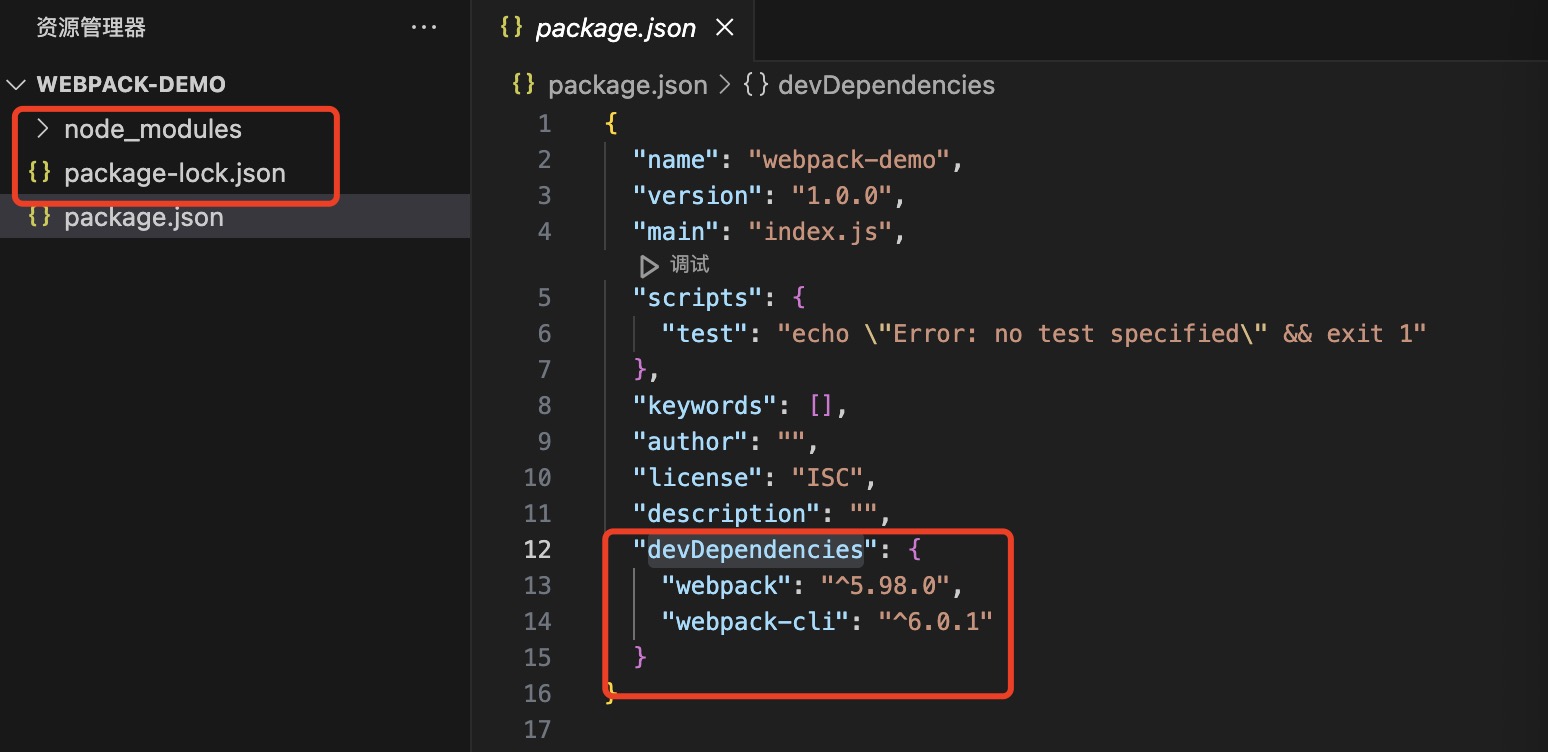1548x752 pixels.
Task: Click the "webpack" key on line 13
Action: pyautogui.click(x=726, y=585)
